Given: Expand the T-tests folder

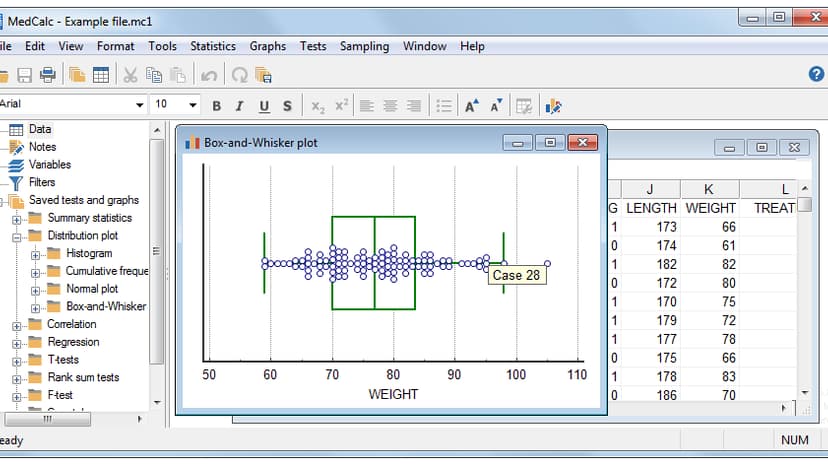Looking at the screenshot, I should coord(17,362).
